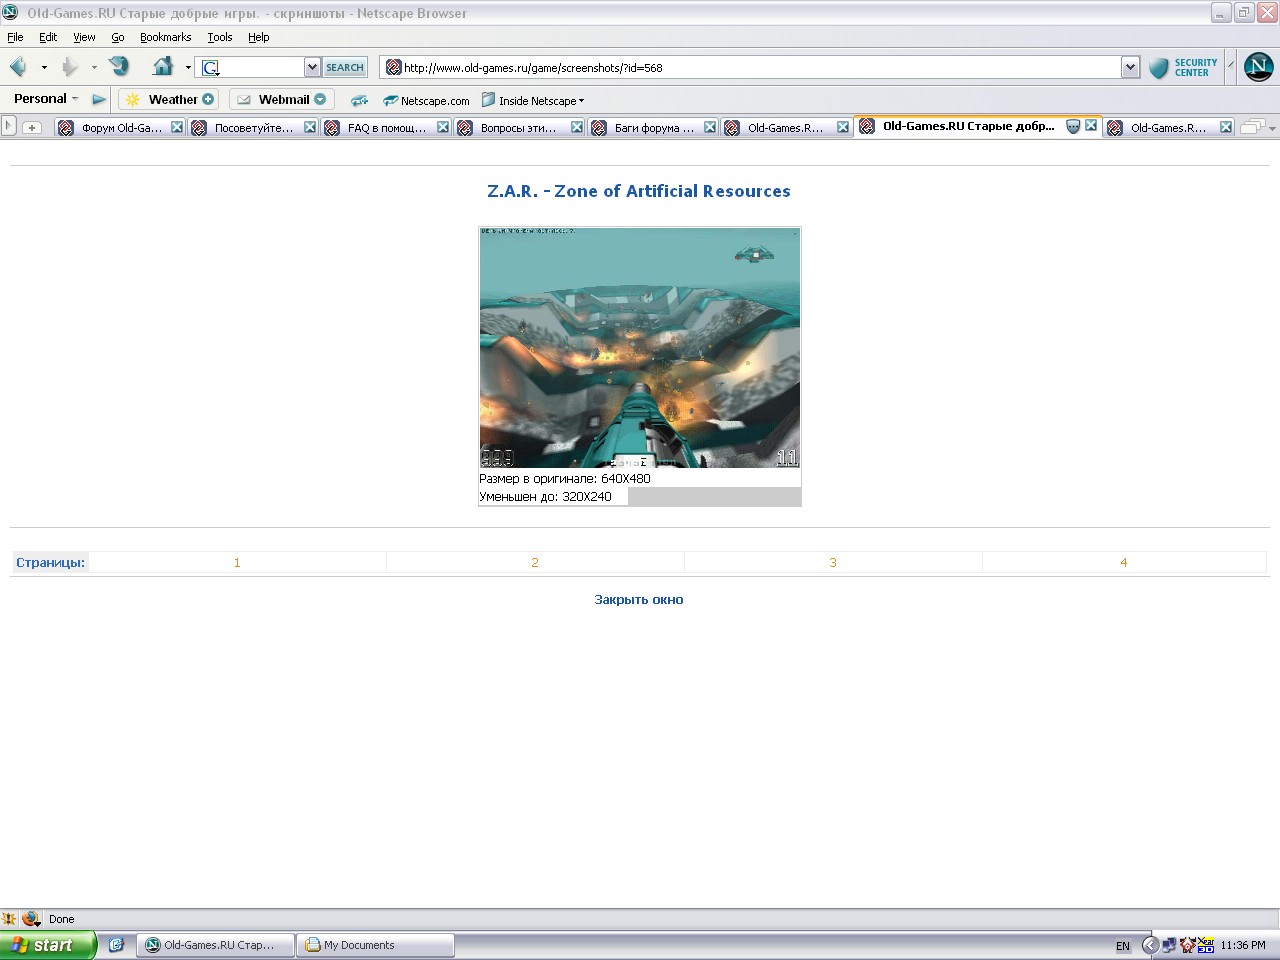Screen dimensions: 1280x960
Task: Open the Forward history dropdown arrow
Action: 94,68
